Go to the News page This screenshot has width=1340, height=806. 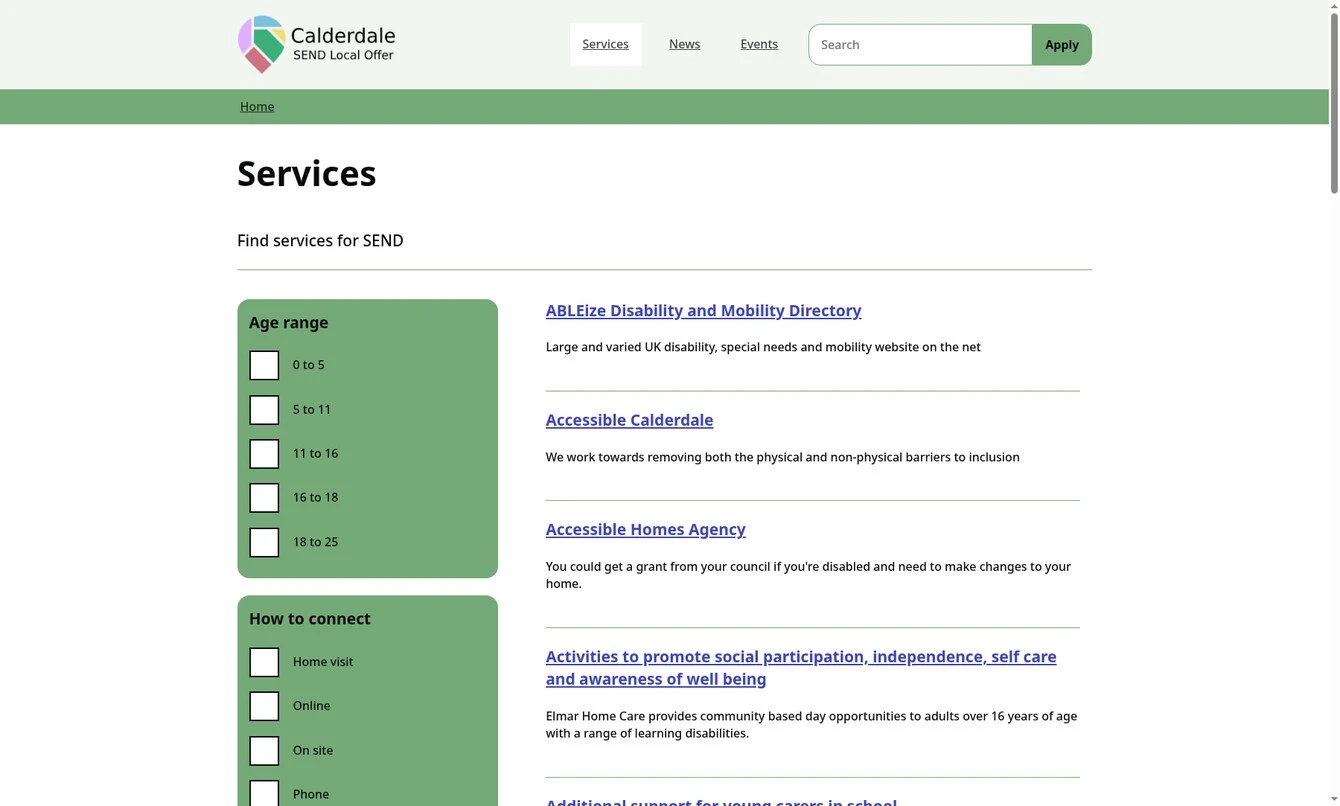pyautogui.click(x=685, y=44)
